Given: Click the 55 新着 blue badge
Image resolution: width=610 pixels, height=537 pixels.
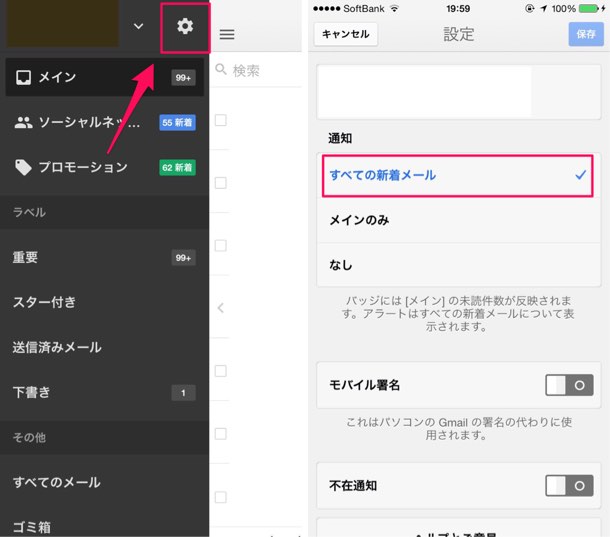Looking at the screenshot, I should click(177, 123).
